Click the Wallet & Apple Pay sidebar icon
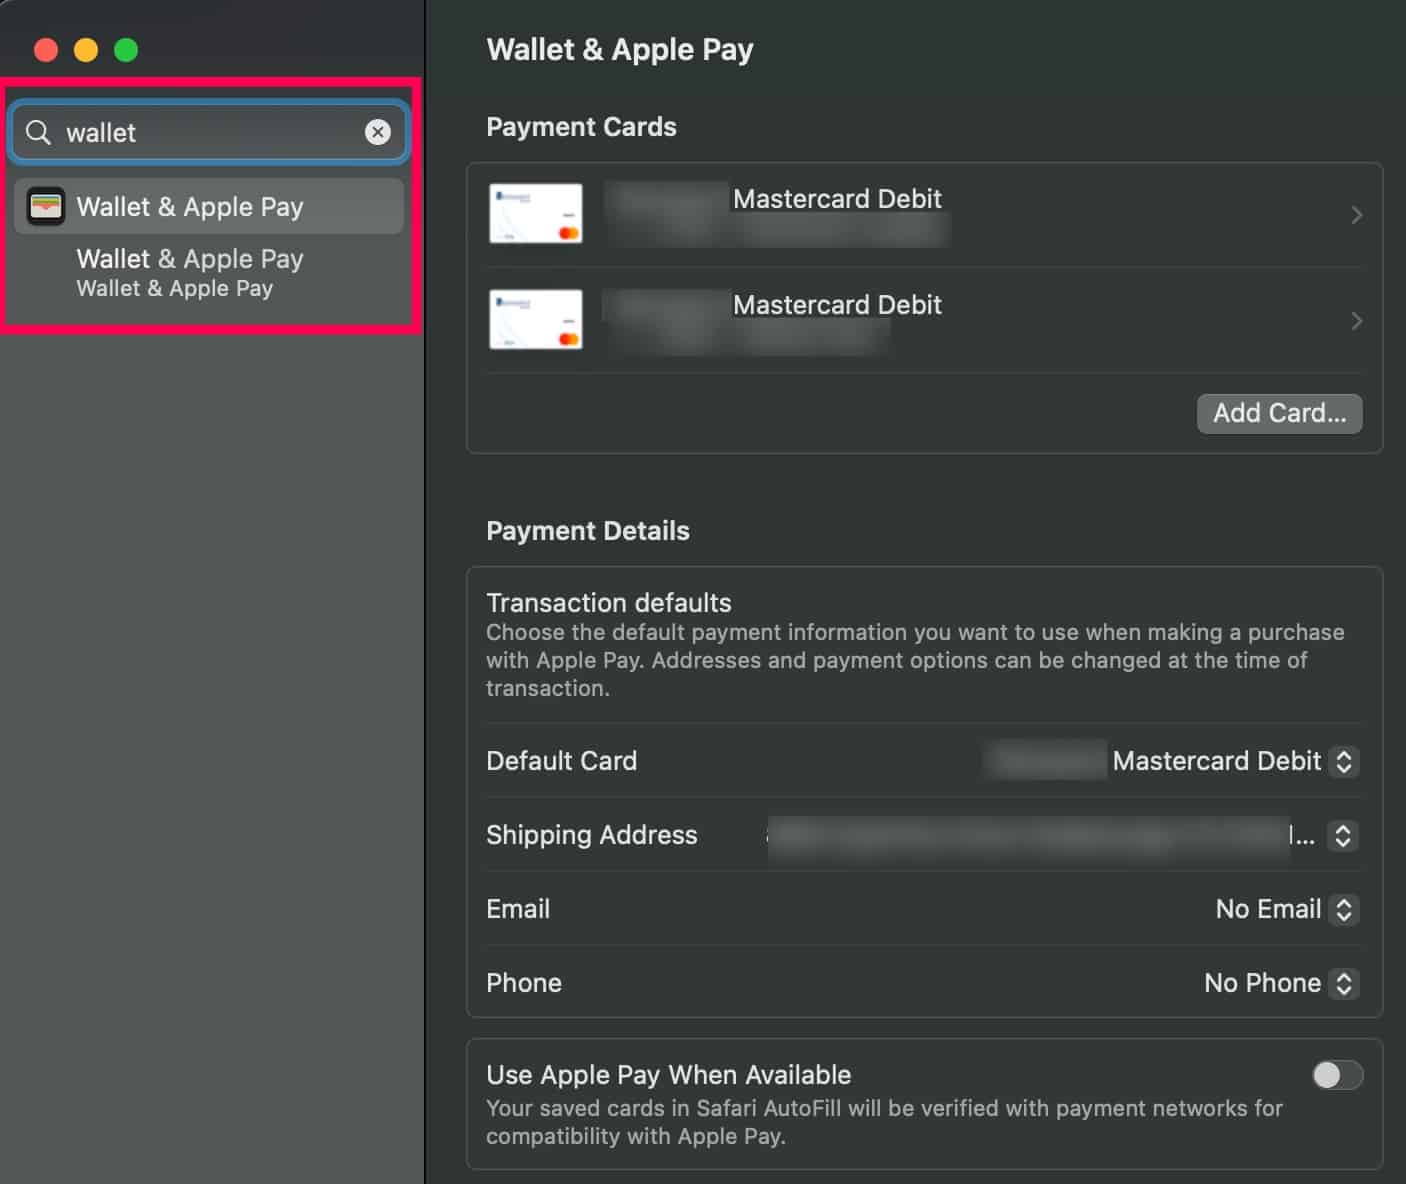This screenshot has height=1184, width=1406. [x=45, y=207]
